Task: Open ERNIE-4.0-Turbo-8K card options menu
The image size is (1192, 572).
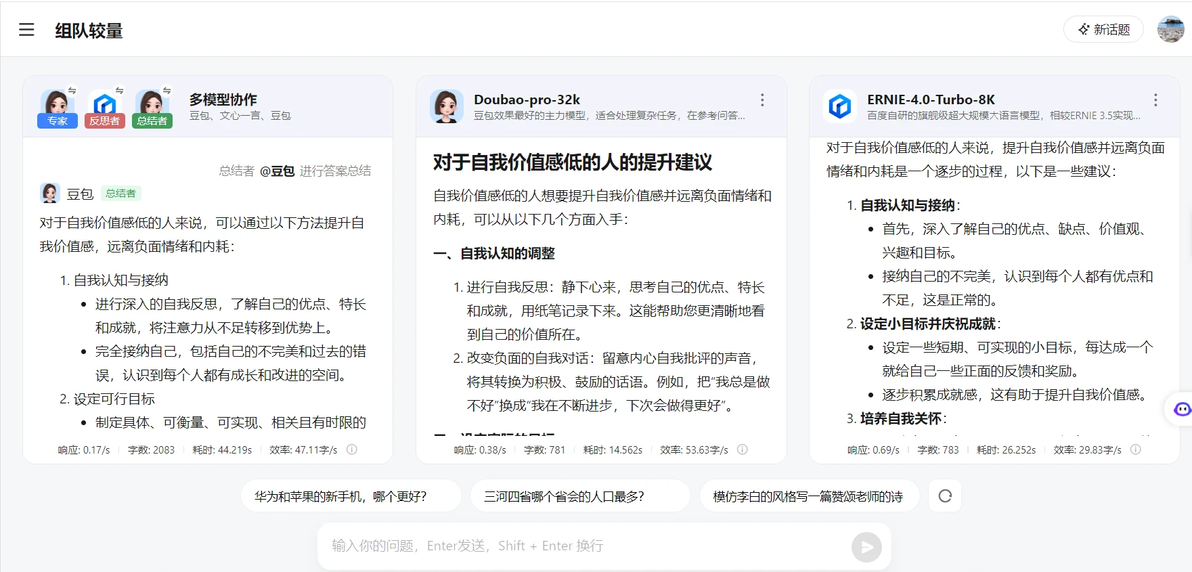Action: coord(1156,100)
